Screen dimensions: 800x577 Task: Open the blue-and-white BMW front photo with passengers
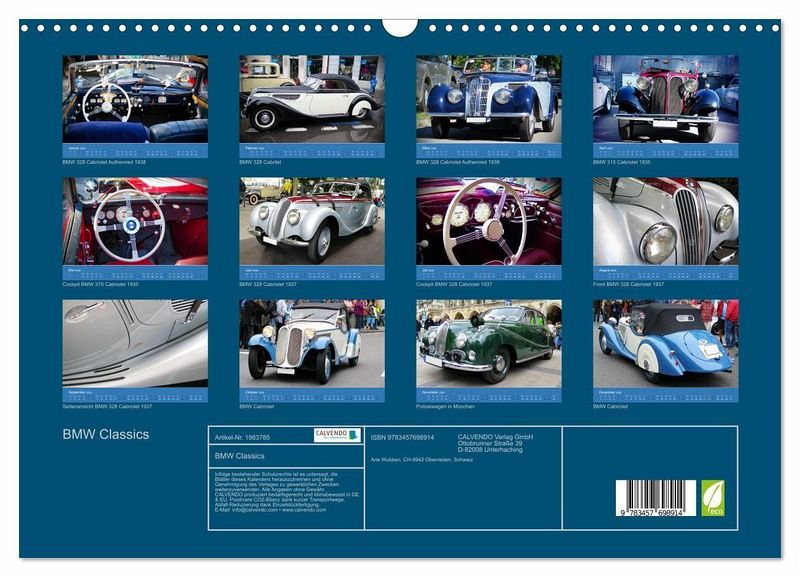(x=489, y=99)
